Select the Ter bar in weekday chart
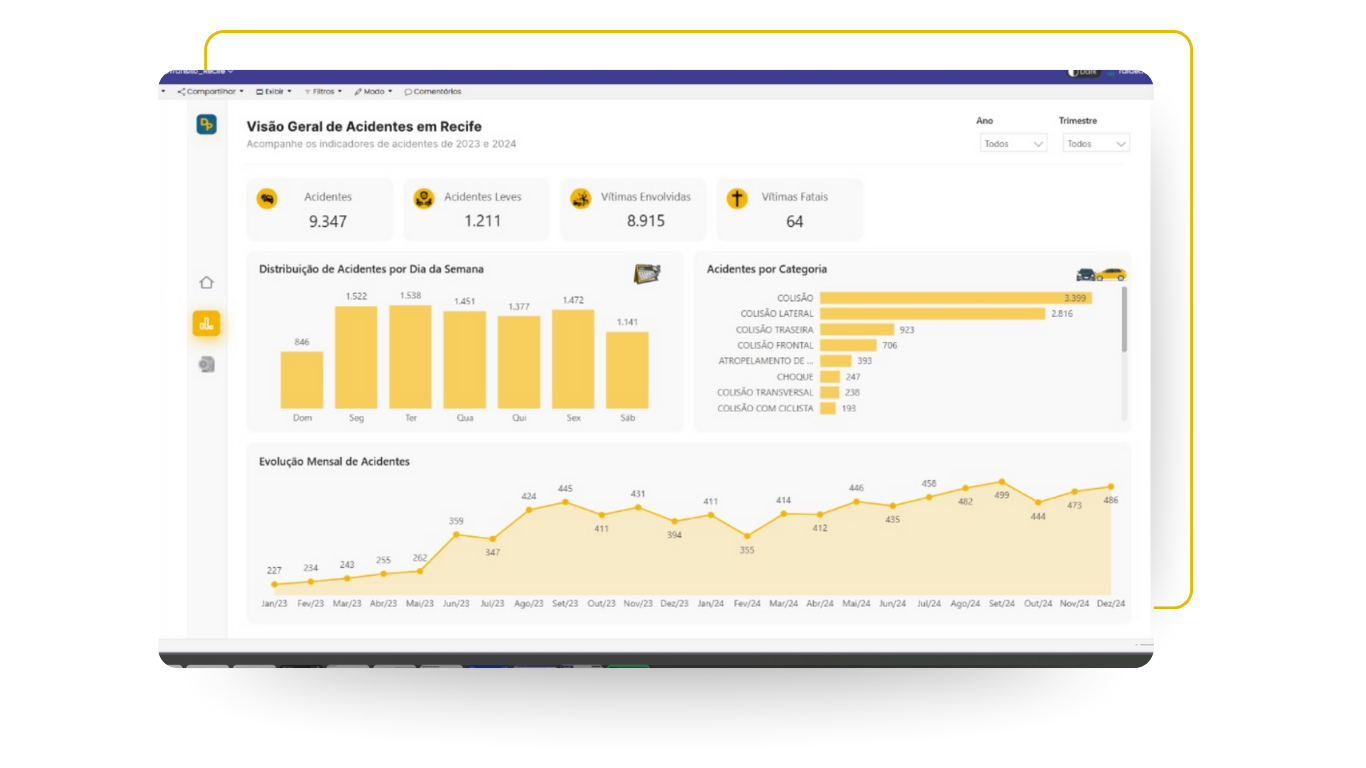Image resolution: width=1366 pixels, height=768 pixels. [x=410, y=357]
